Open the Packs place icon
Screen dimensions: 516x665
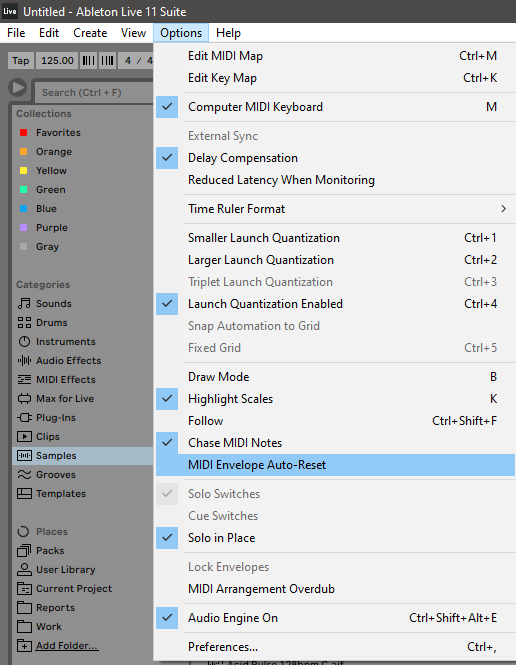24,550
